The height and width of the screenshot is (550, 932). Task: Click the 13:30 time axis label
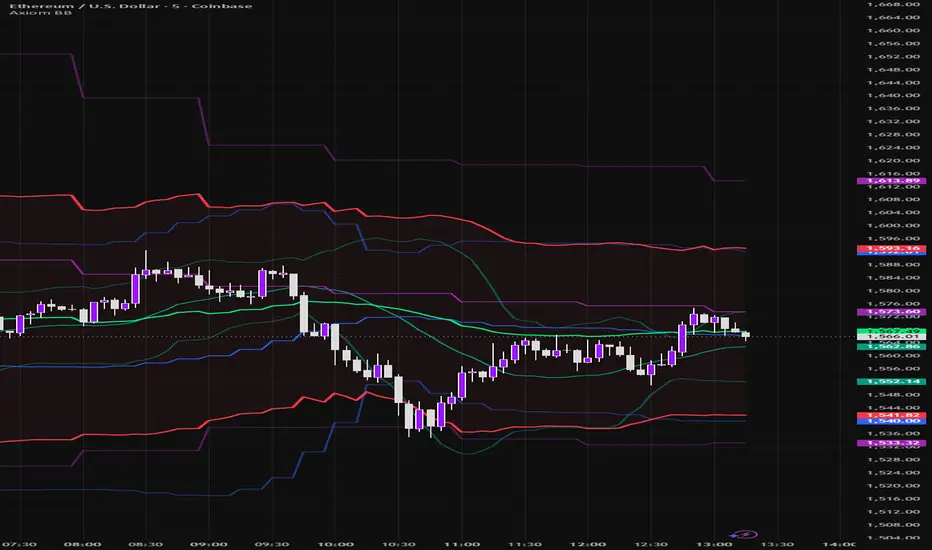coord(777,544)
